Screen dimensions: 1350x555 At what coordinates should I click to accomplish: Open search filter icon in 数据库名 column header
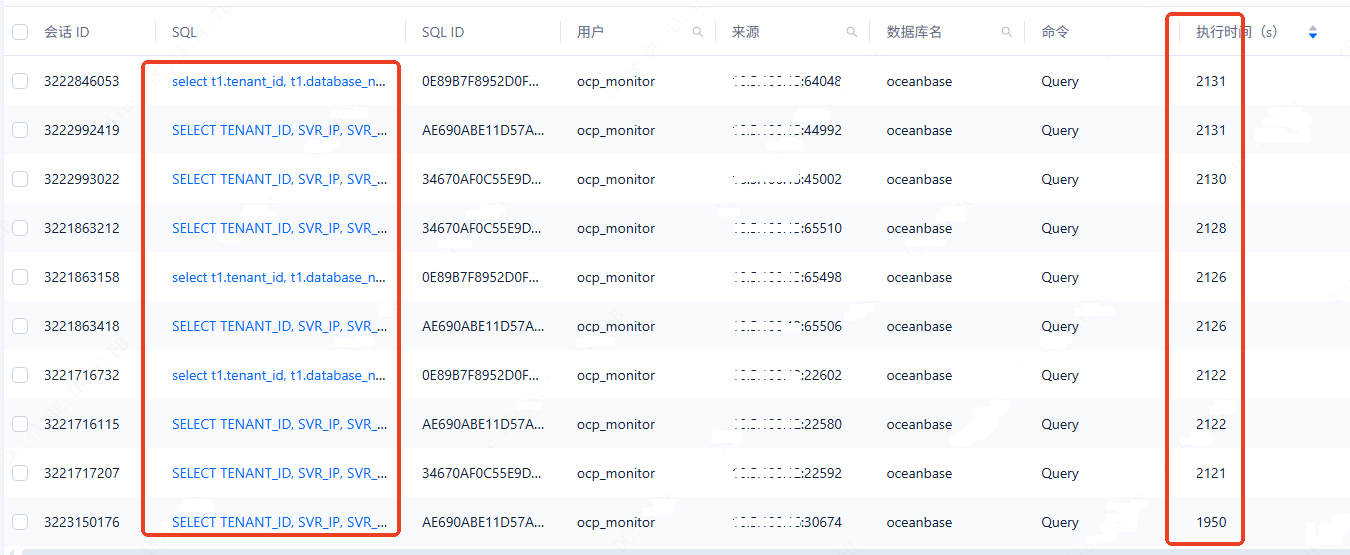1007,32
